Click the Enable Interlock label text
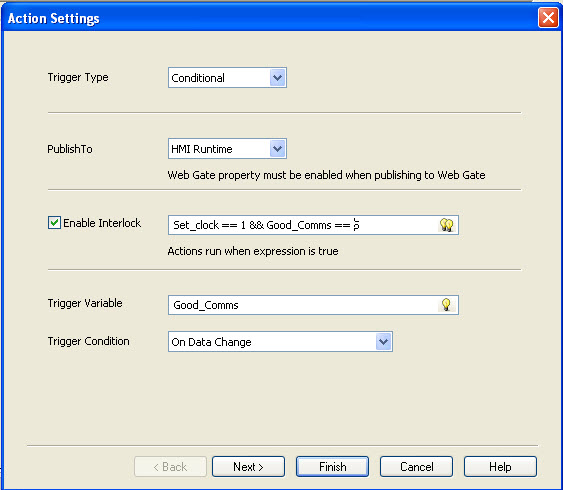The height and width of the screenshot is (490, 563). tap(102, 223)
